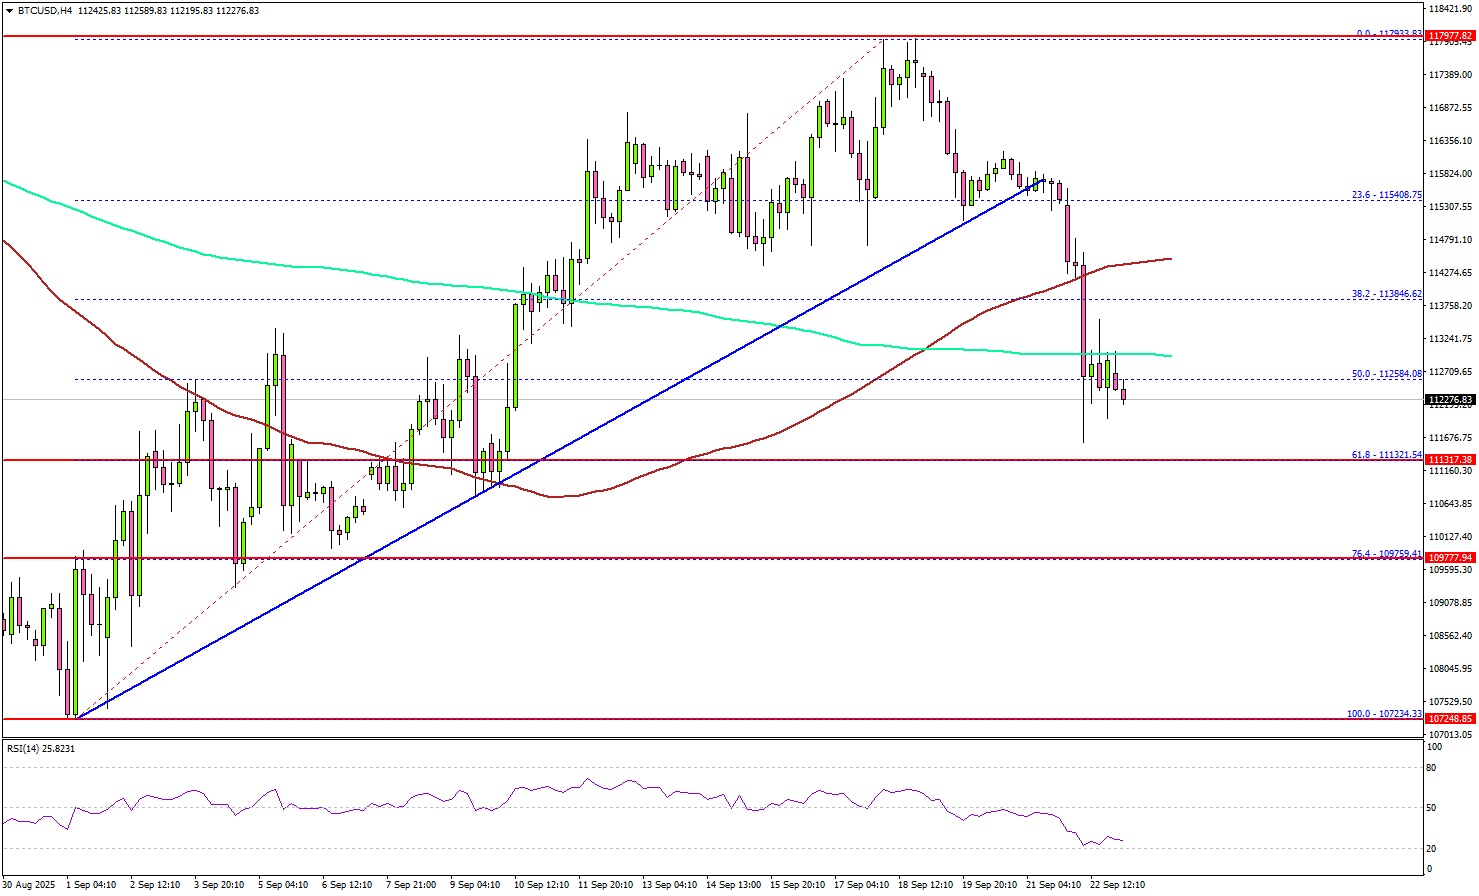Viewport: 1479px width, 896px height.
Task: Click the red 111317.38 price tag
Action: 1450,460
